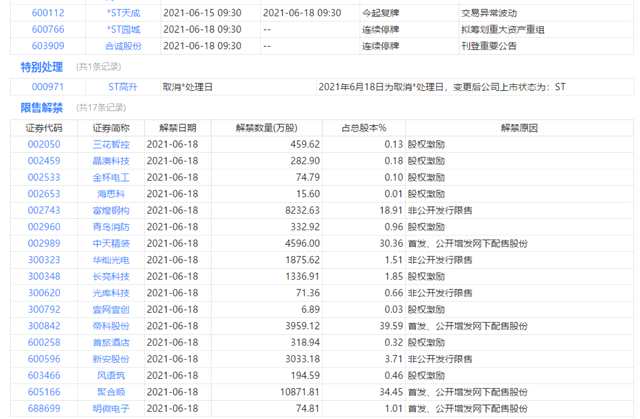Open the 合诚股份 stock name link
The image size is (640, 419).
123,46
